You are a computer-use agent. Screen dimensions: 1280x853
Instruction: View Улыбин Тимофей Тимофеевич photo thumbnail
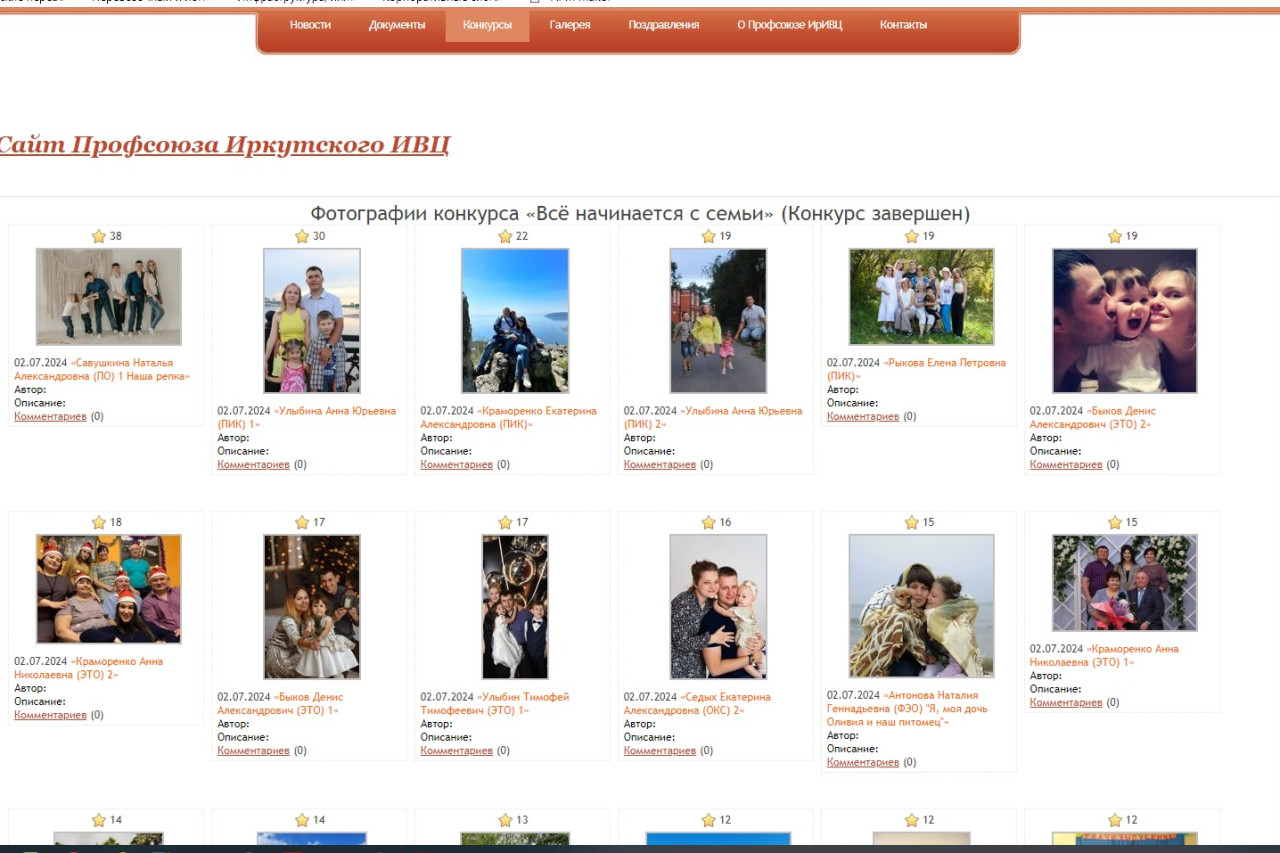tap(515, 607)
